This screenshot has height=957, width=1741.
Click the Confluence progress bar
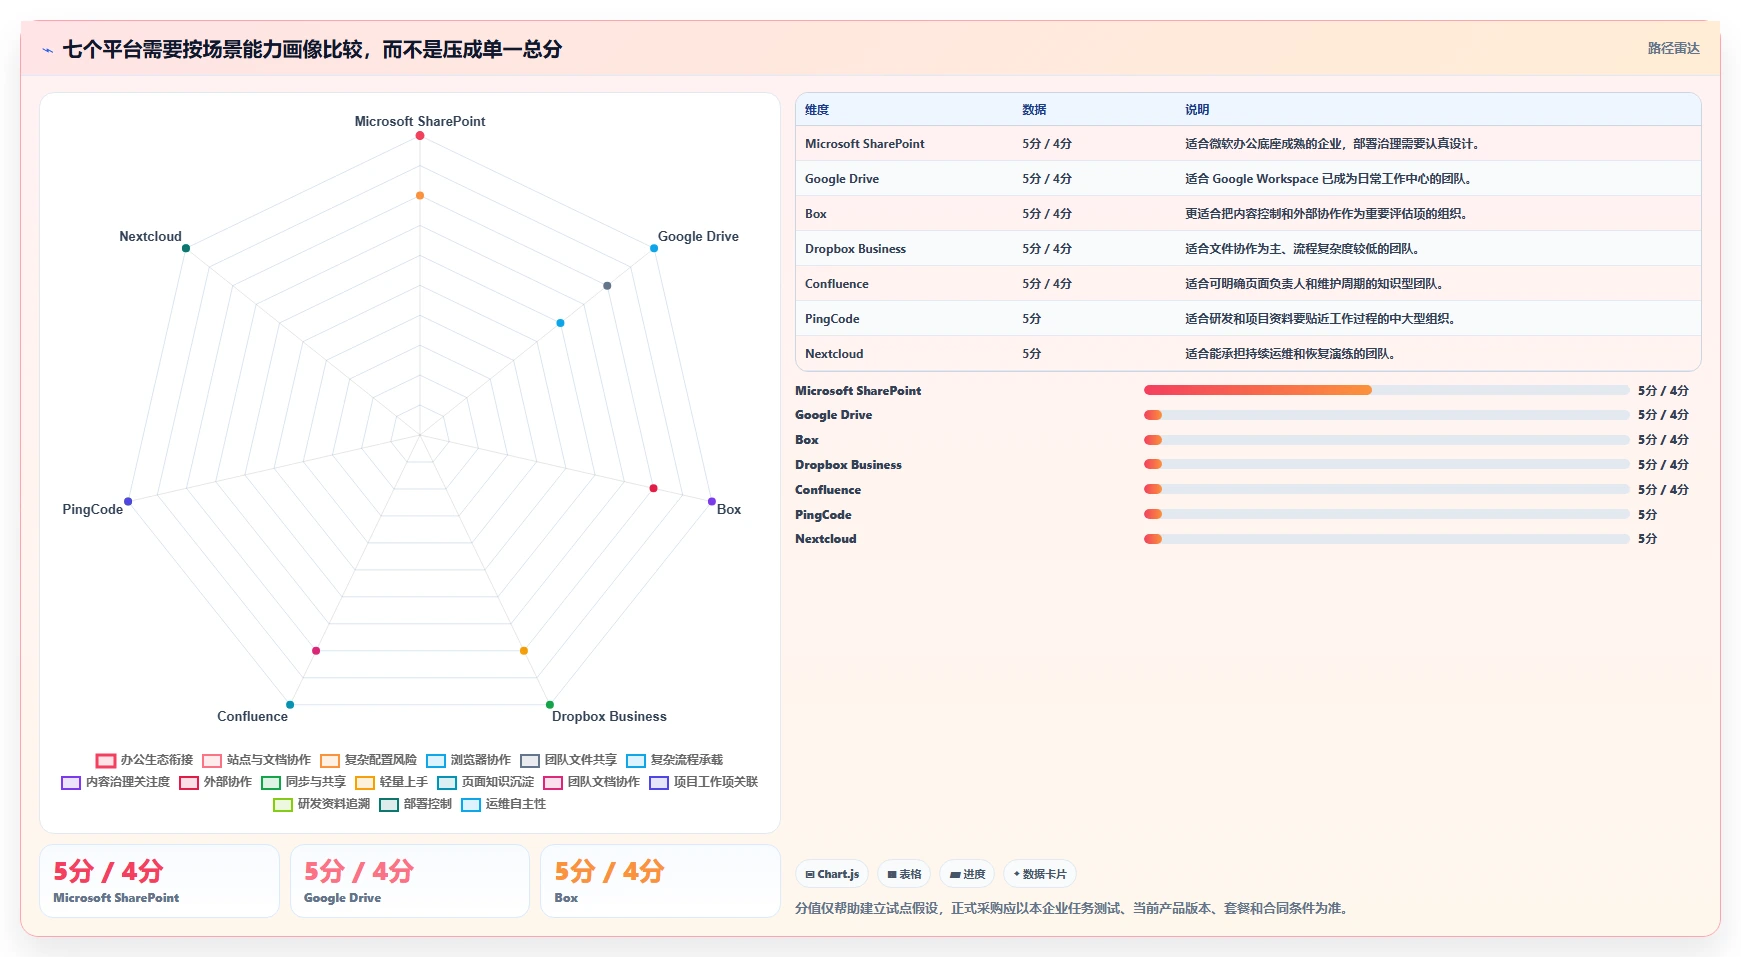[1386, 489]
